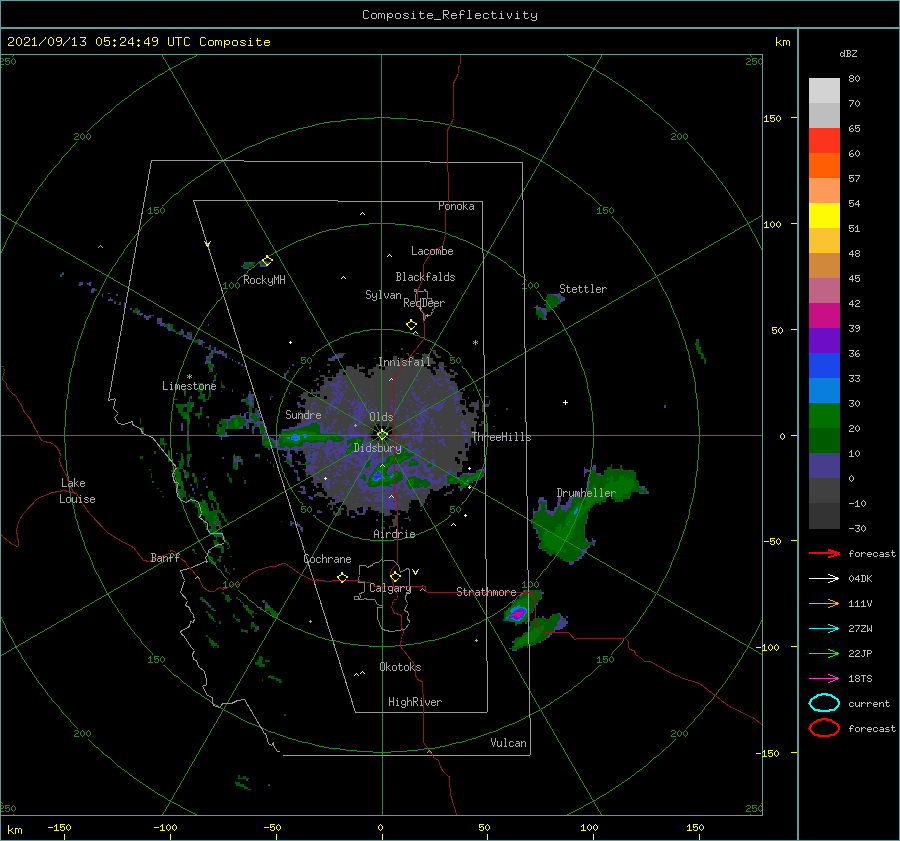The width and height of the screenshot is (900, 841).
Task: Select the 0 dBZ purple color swatch
Action: point(824,465)
